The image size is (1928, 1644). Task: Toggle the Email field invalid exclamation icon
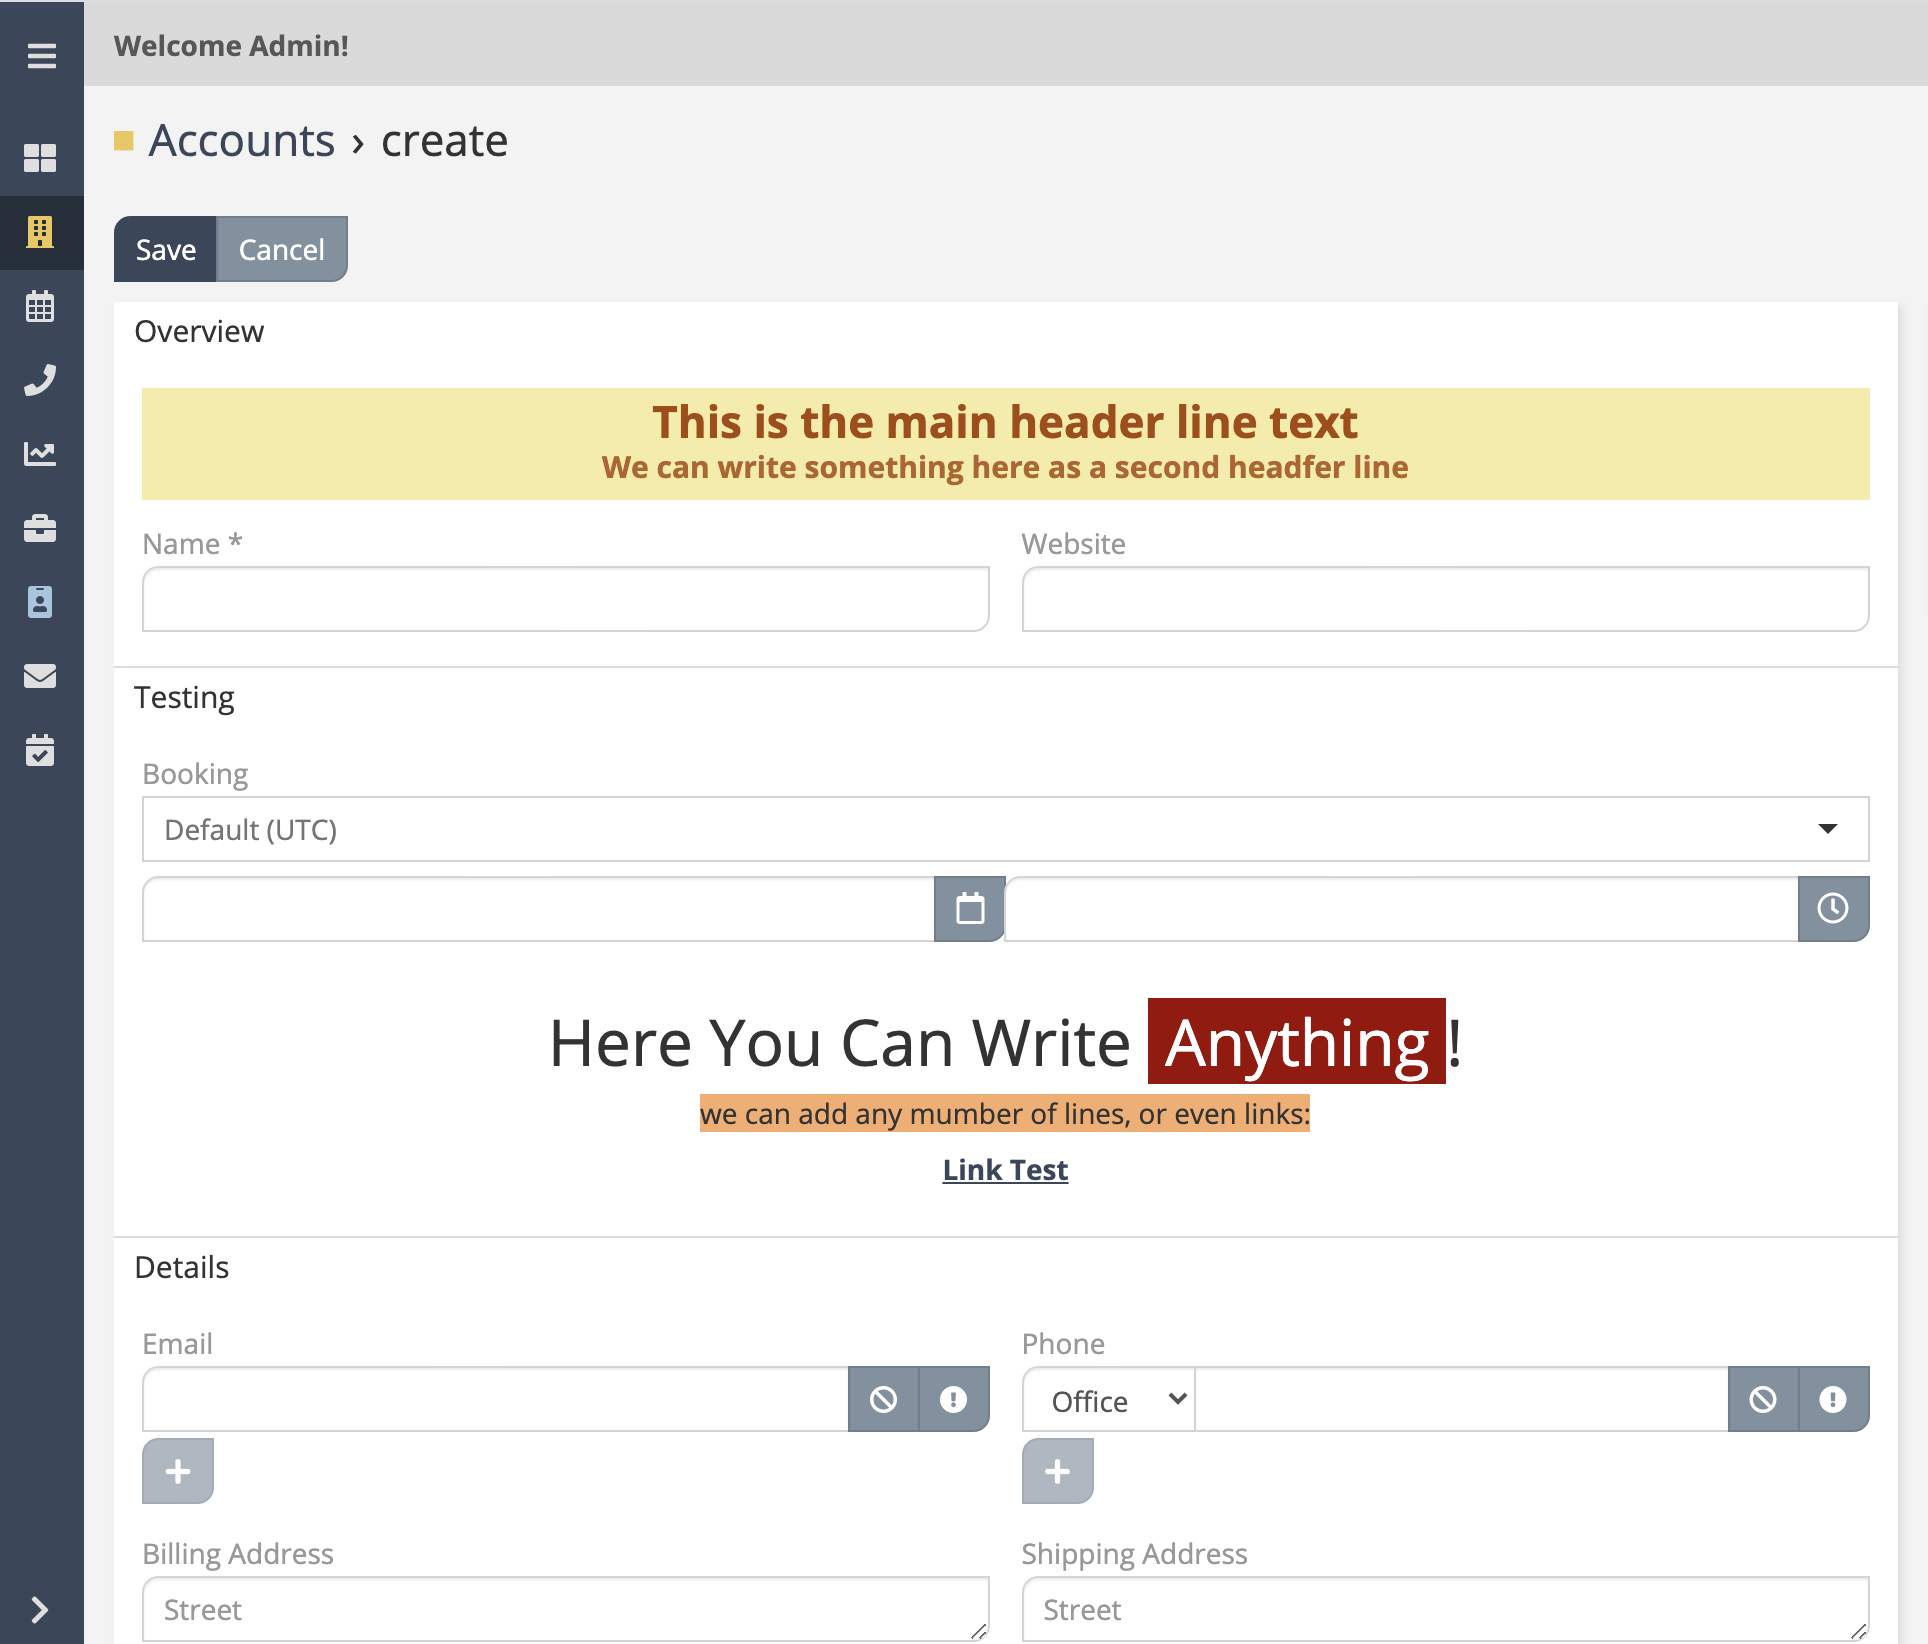pos(953,1399)
